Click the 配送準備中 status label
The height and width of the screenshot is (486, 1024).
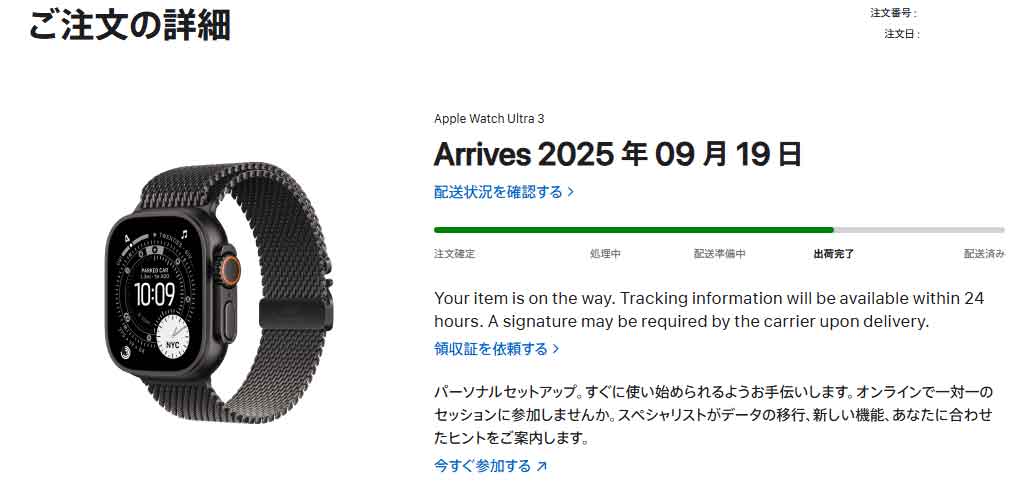point(719,254)
